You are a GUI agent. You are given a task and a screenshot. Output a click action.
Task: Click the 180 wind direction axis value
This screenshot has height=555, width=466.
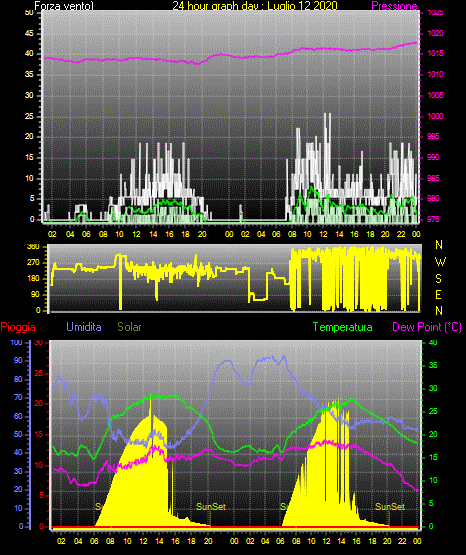point(33,279)
